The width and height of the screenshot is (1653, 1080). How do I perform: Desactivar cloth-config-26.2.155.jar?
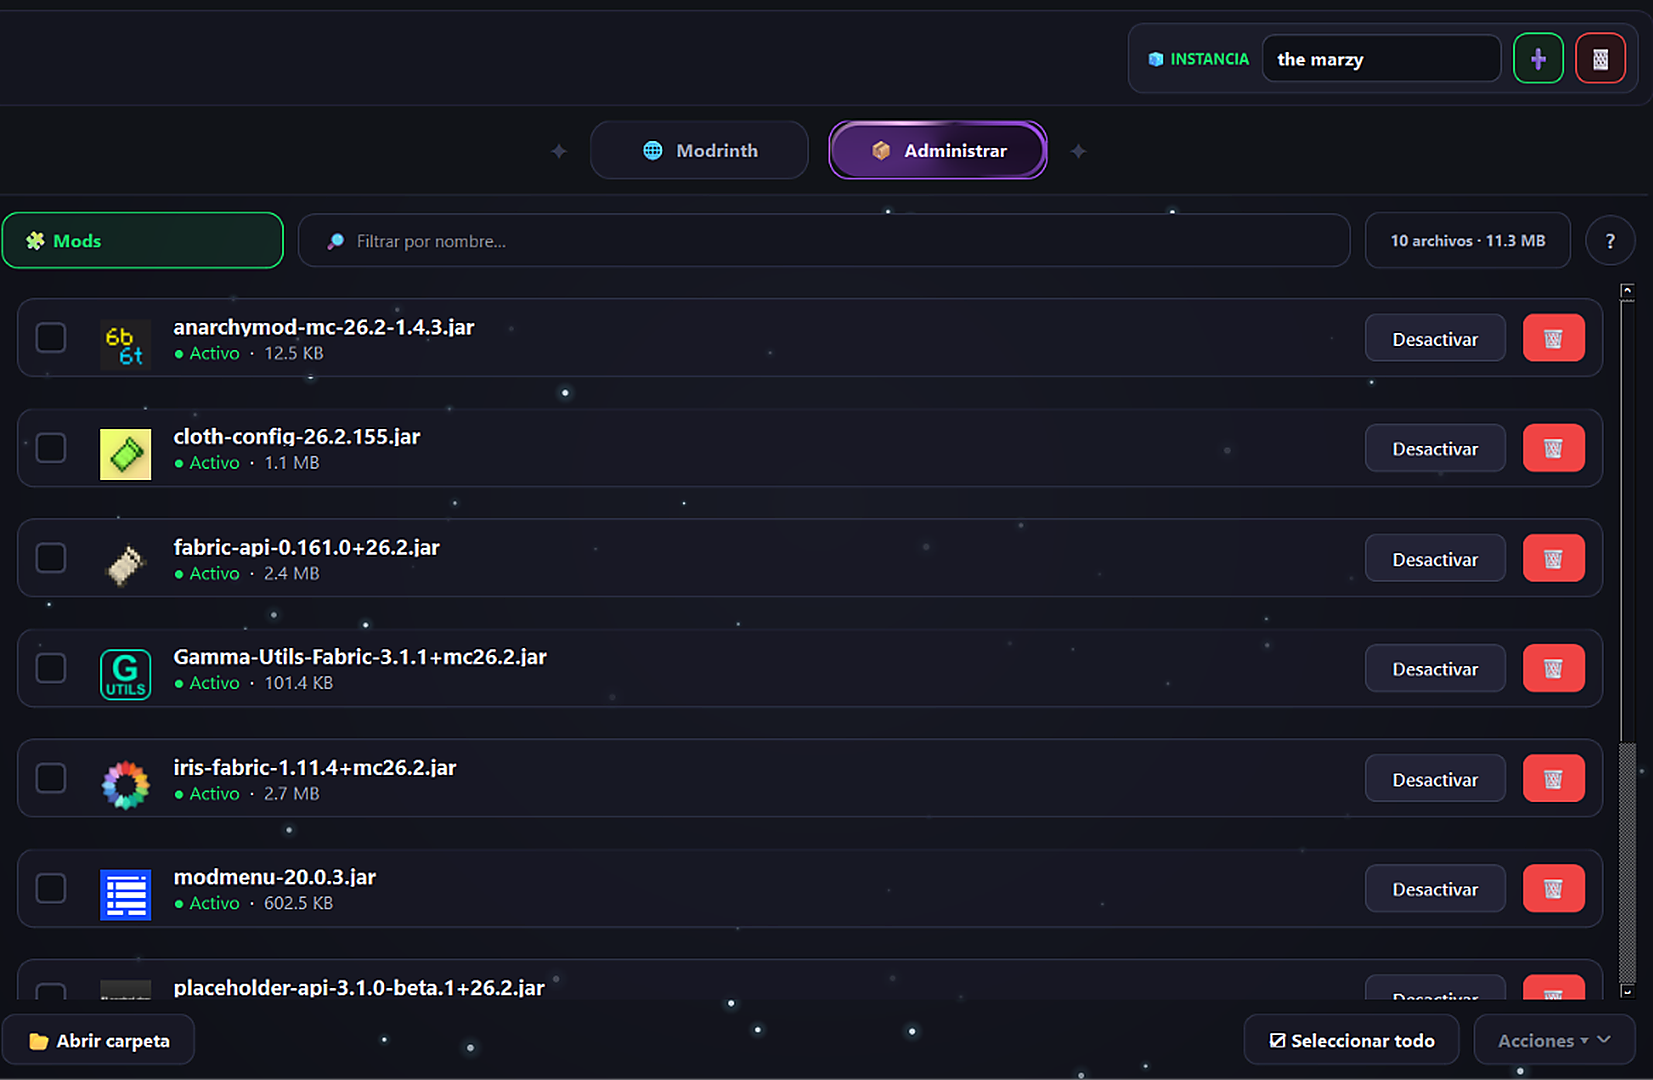coord(1435,448)
